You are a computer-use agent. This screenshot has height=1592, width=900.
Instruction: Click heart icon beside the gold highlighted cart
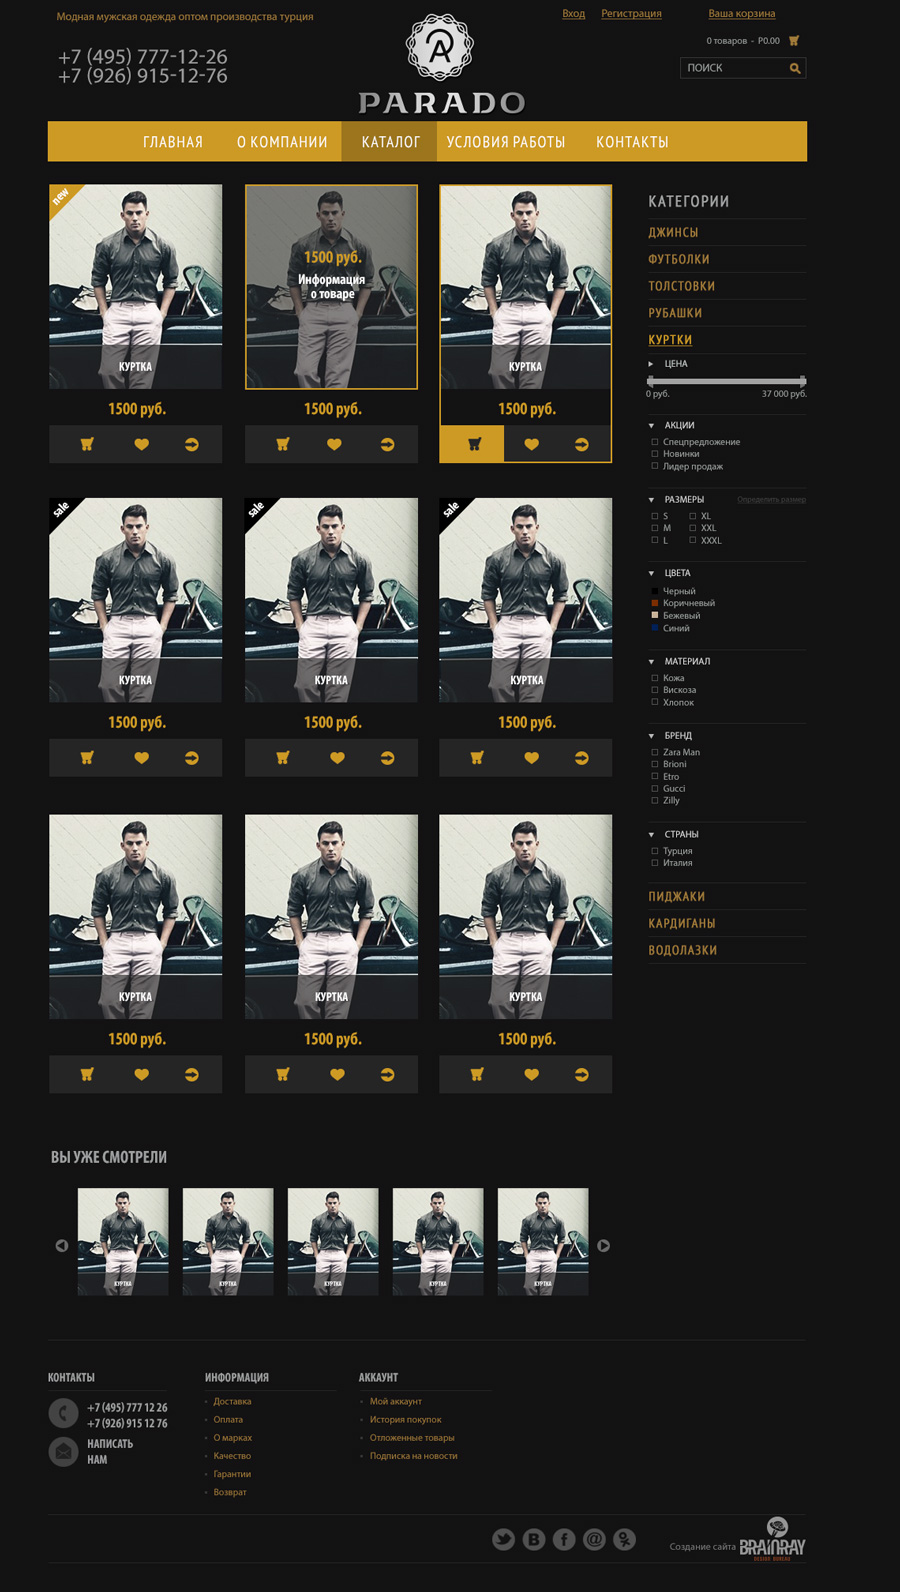coord(531,444)
